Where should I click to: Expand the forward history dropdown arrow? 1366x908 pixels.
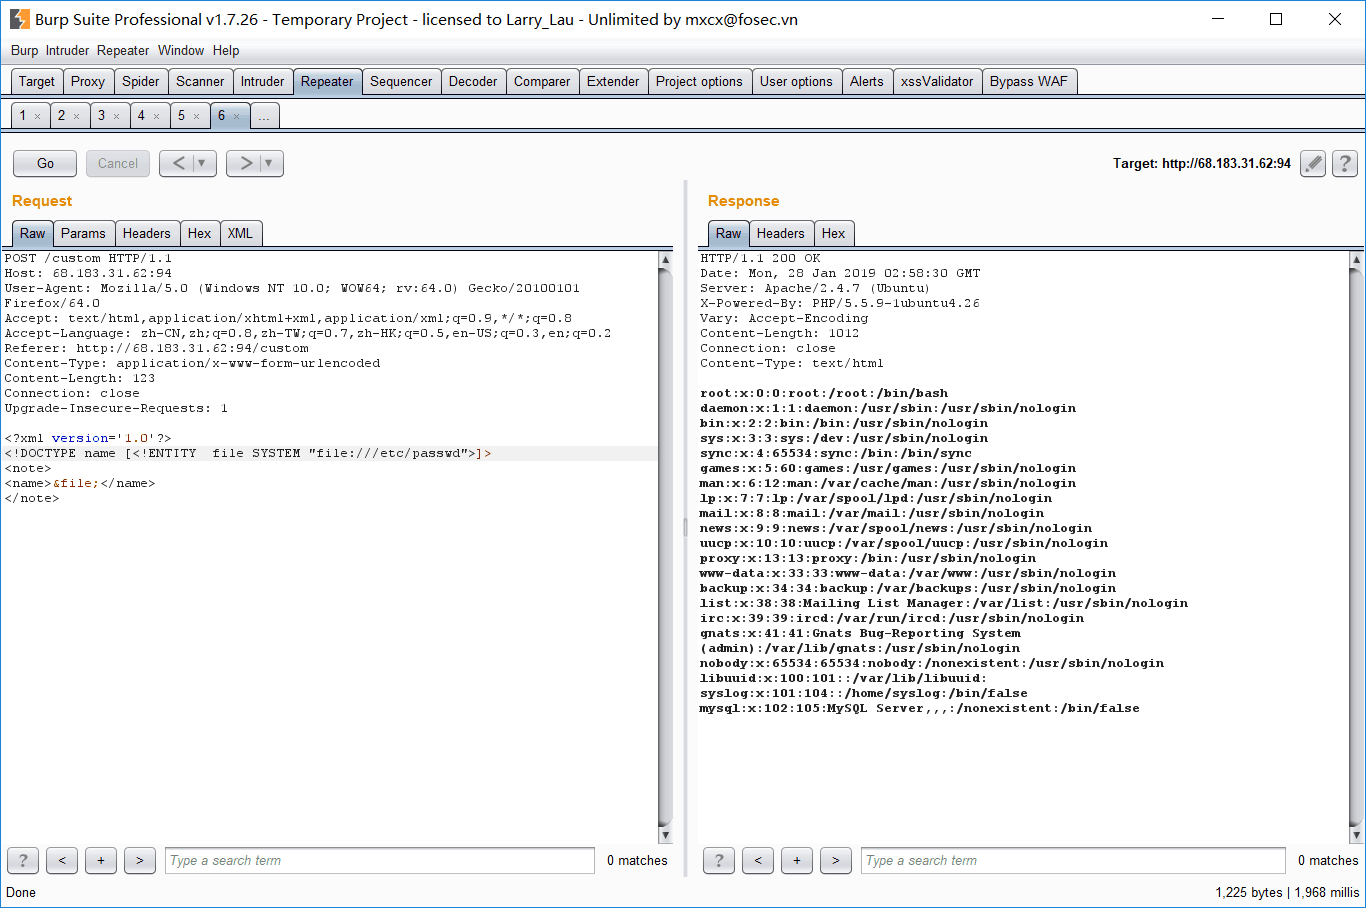(270, 163)
